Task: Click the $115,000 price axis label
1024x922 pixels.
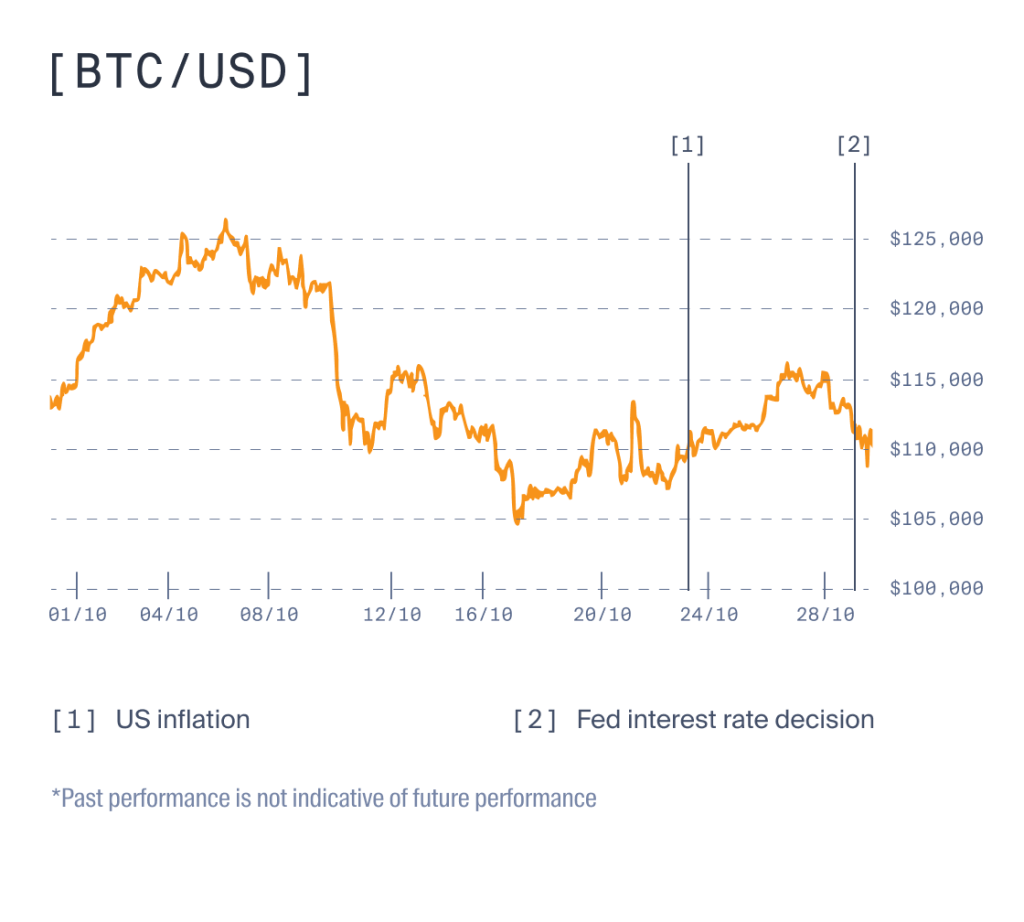Action: [x=936, y=379]
